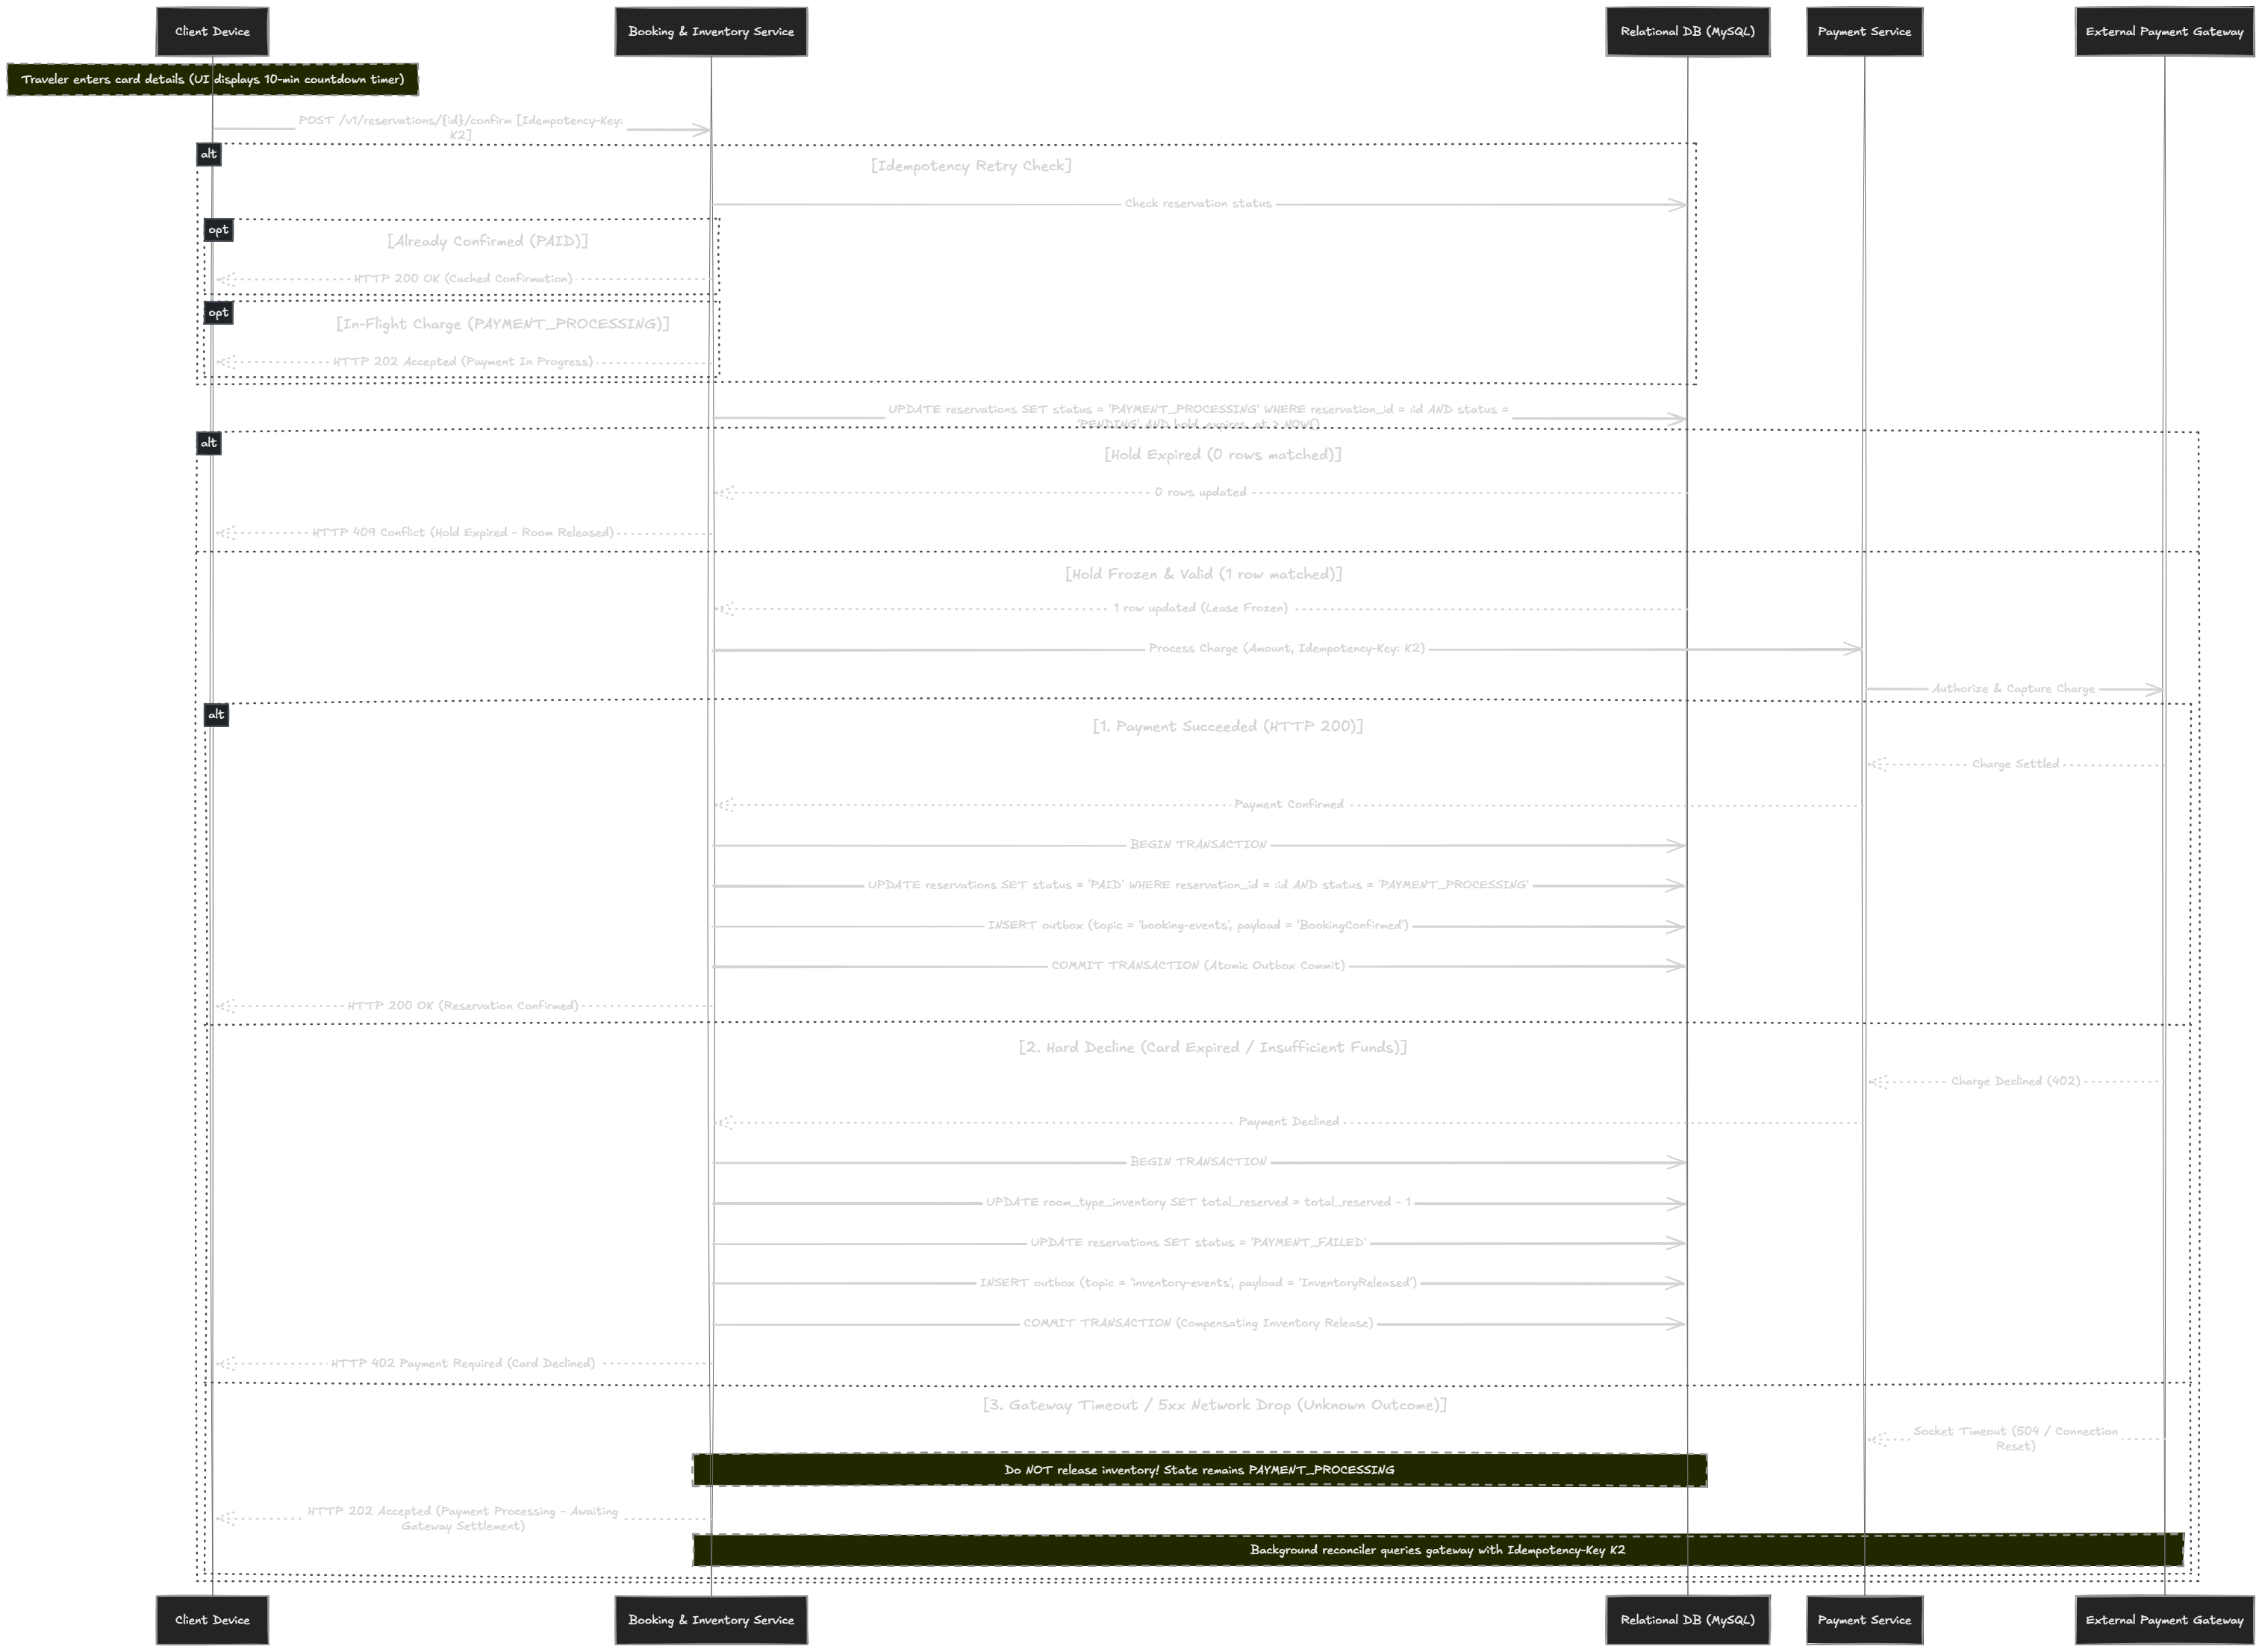
Task: Select the top Payment Service participant box
Action: coord(1864,32)
